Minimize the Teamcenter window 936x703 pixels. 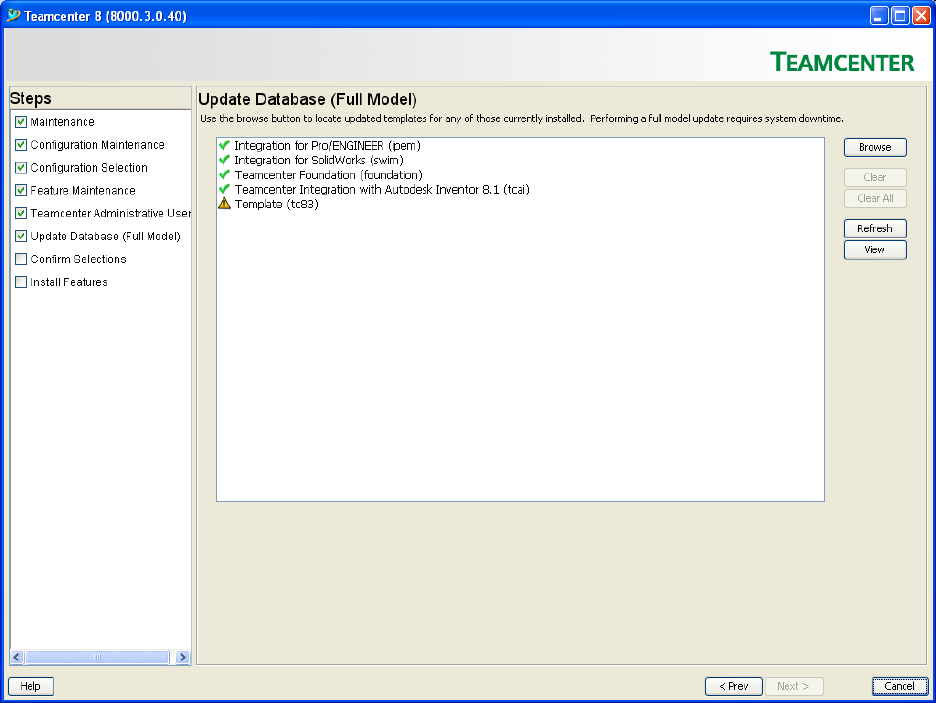pos(879,16)
